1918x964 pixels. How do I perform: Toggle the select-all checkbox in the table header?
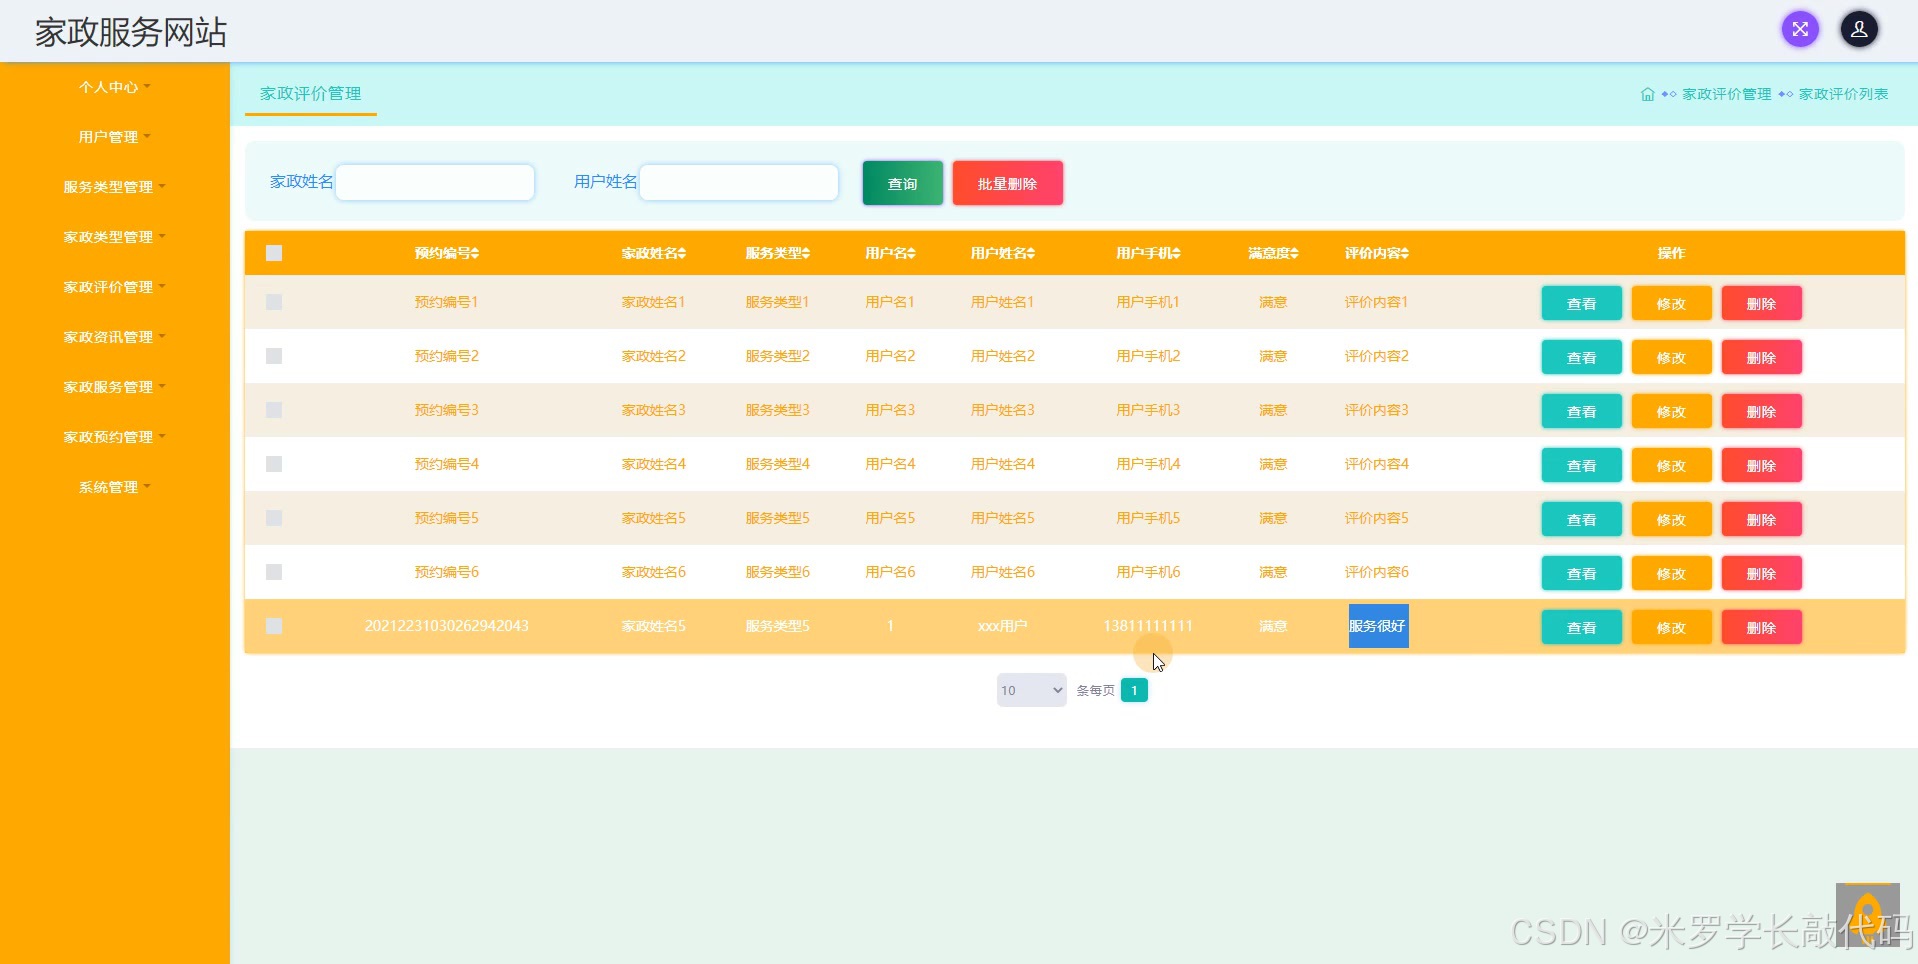coord(274,253)
